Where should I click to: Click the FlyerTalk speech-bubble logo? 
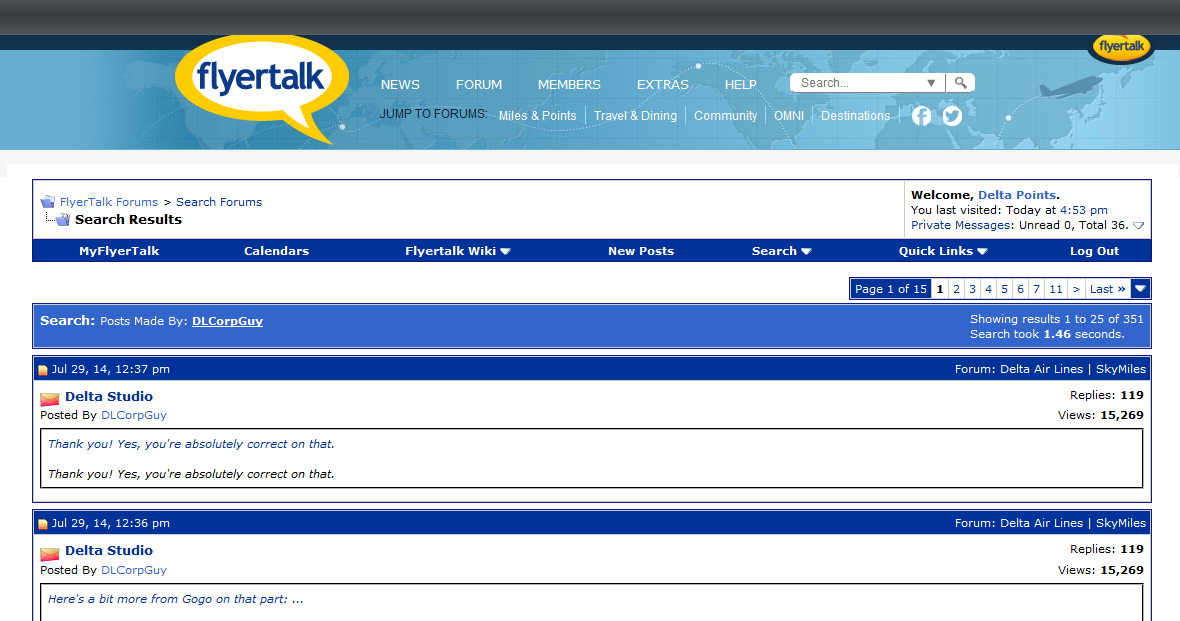pos(261,88)
